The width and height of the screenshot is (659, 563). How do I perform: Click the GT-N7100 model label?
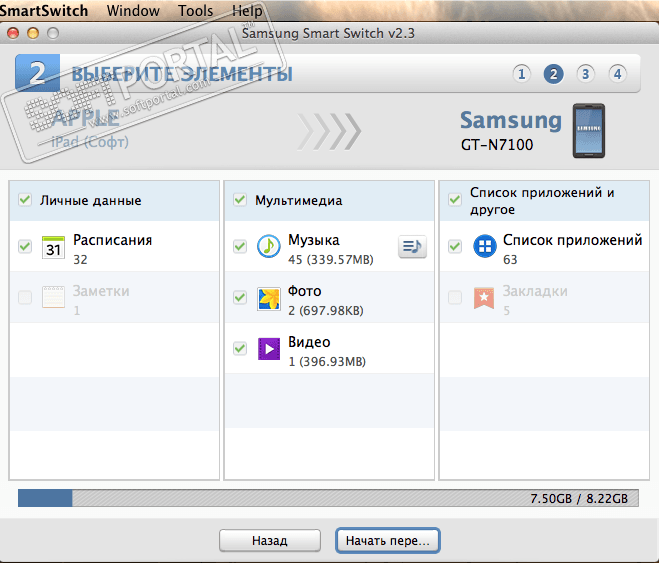[x=497, y=145]
